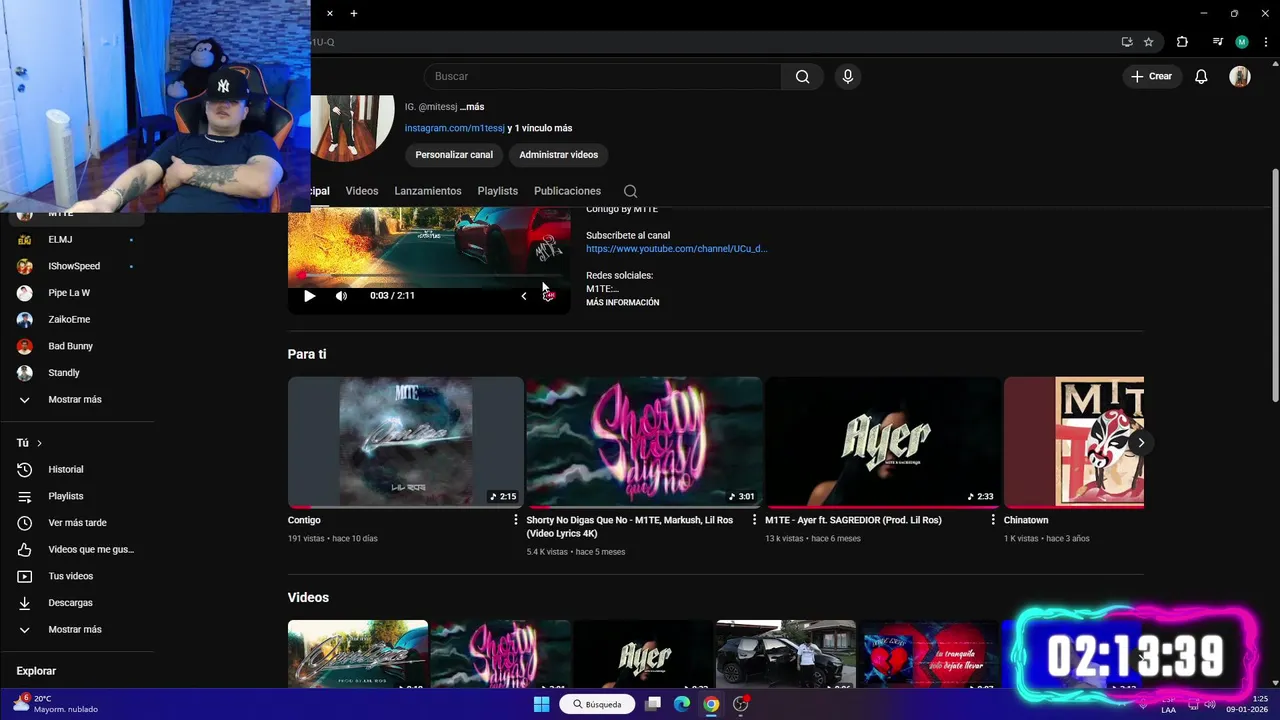Open Shorty No Digas Que No thumbnail
Viewport: 1280px width, 720px height.
(x=644, y=442)
